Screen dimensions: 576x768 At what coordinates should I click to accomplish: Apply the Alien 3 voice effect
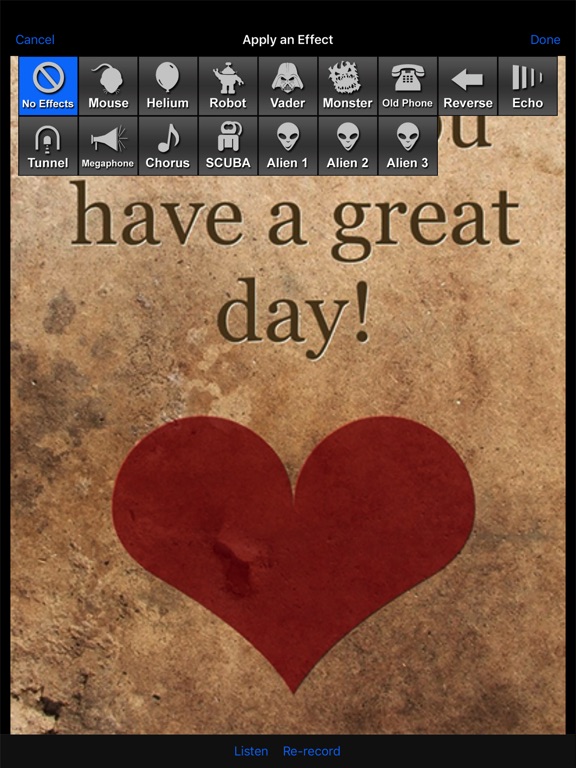tap(408, 146)
